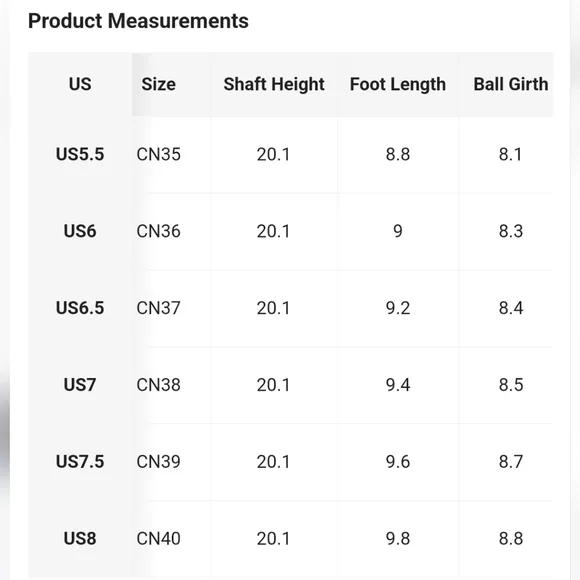Click the Product Measurements heading
Screen dimensions: 580x580
pos(138,21)
